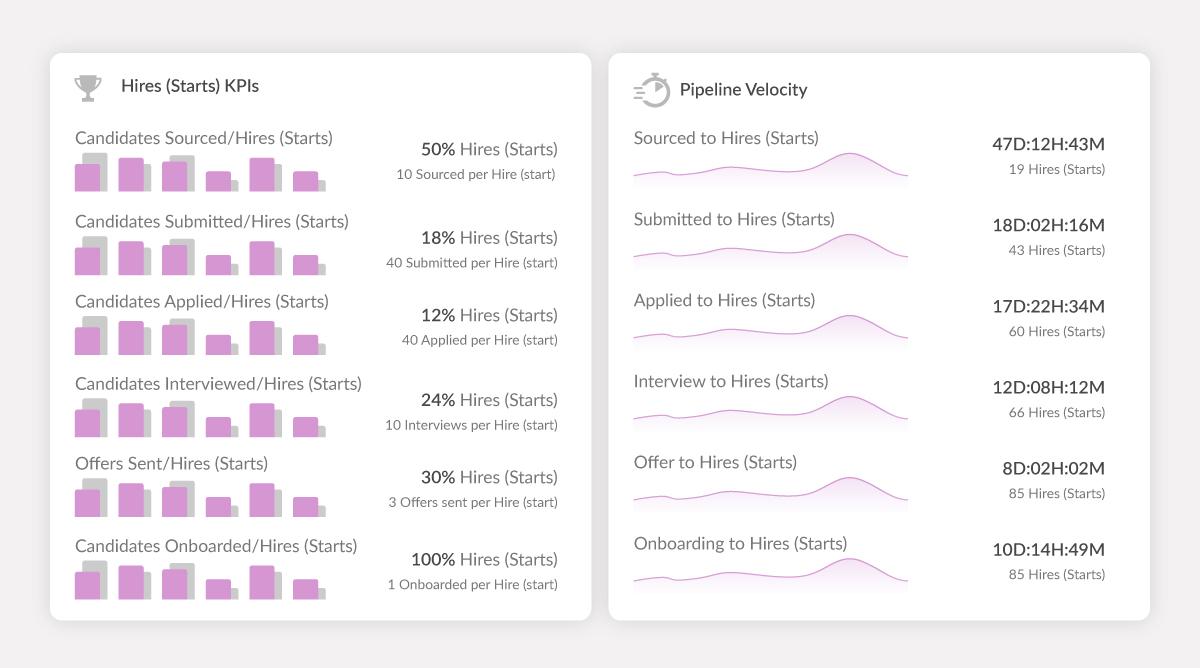1200x668 pixels.
Task: Open the Hires (Starts) KPIs title
Action: tap(190, 86)
